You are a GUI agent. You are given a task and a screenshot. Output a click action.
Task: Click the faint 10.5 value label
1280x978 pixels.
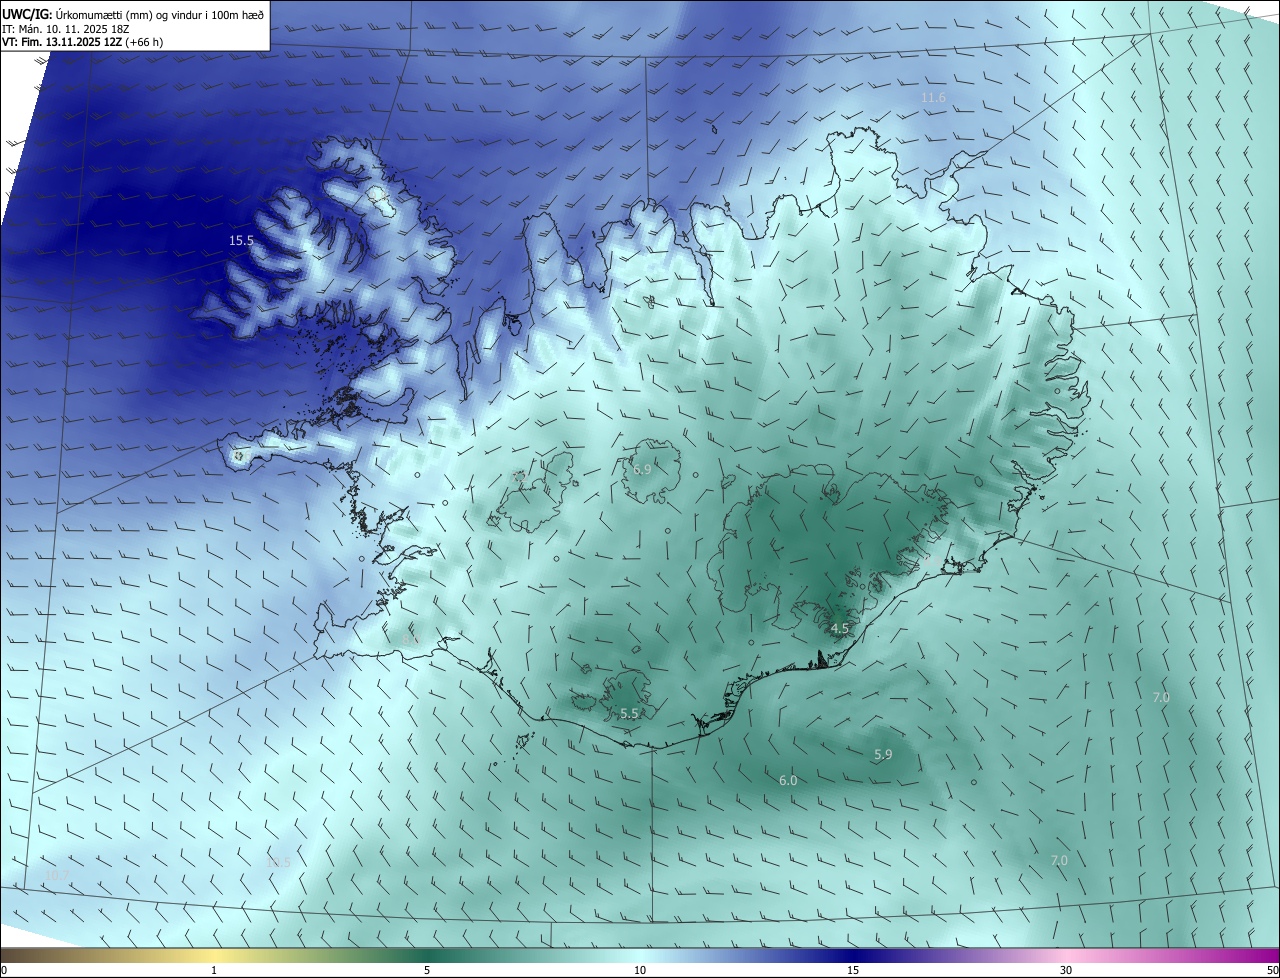click(x=278, y=862)
